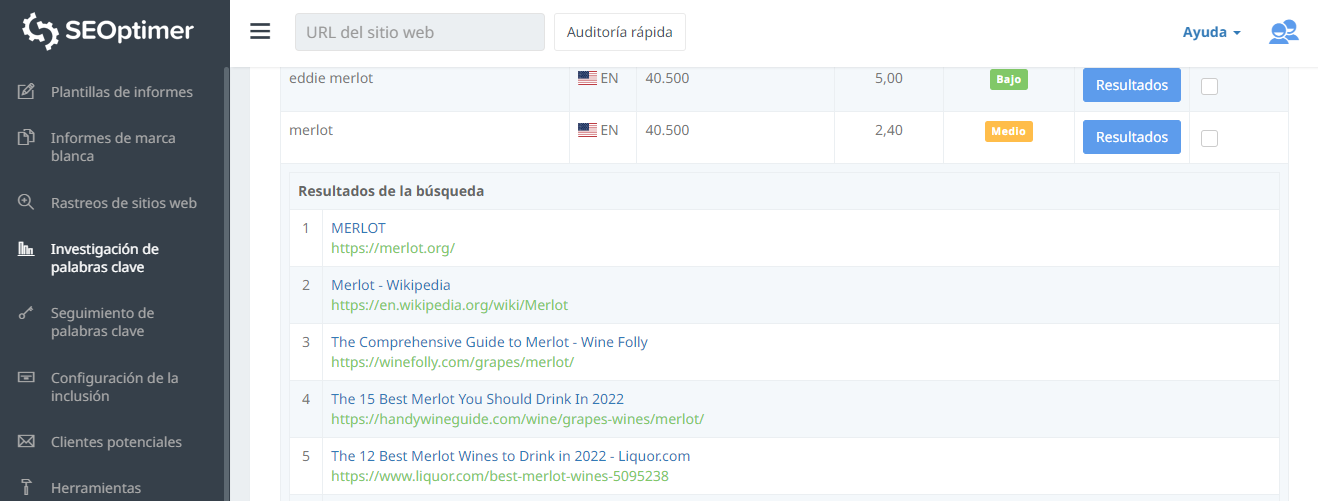
Task: Check the eddie merlot row checkbox
Action: coord(1209,86)
